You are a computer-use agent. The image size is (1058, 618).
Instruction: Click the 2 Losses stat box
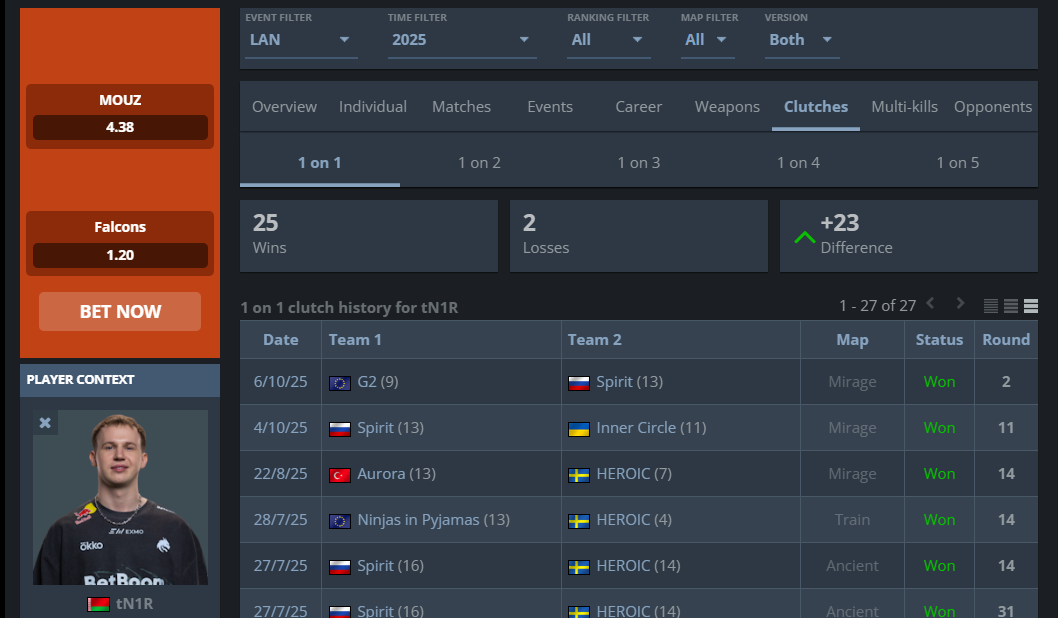(639, 236)
